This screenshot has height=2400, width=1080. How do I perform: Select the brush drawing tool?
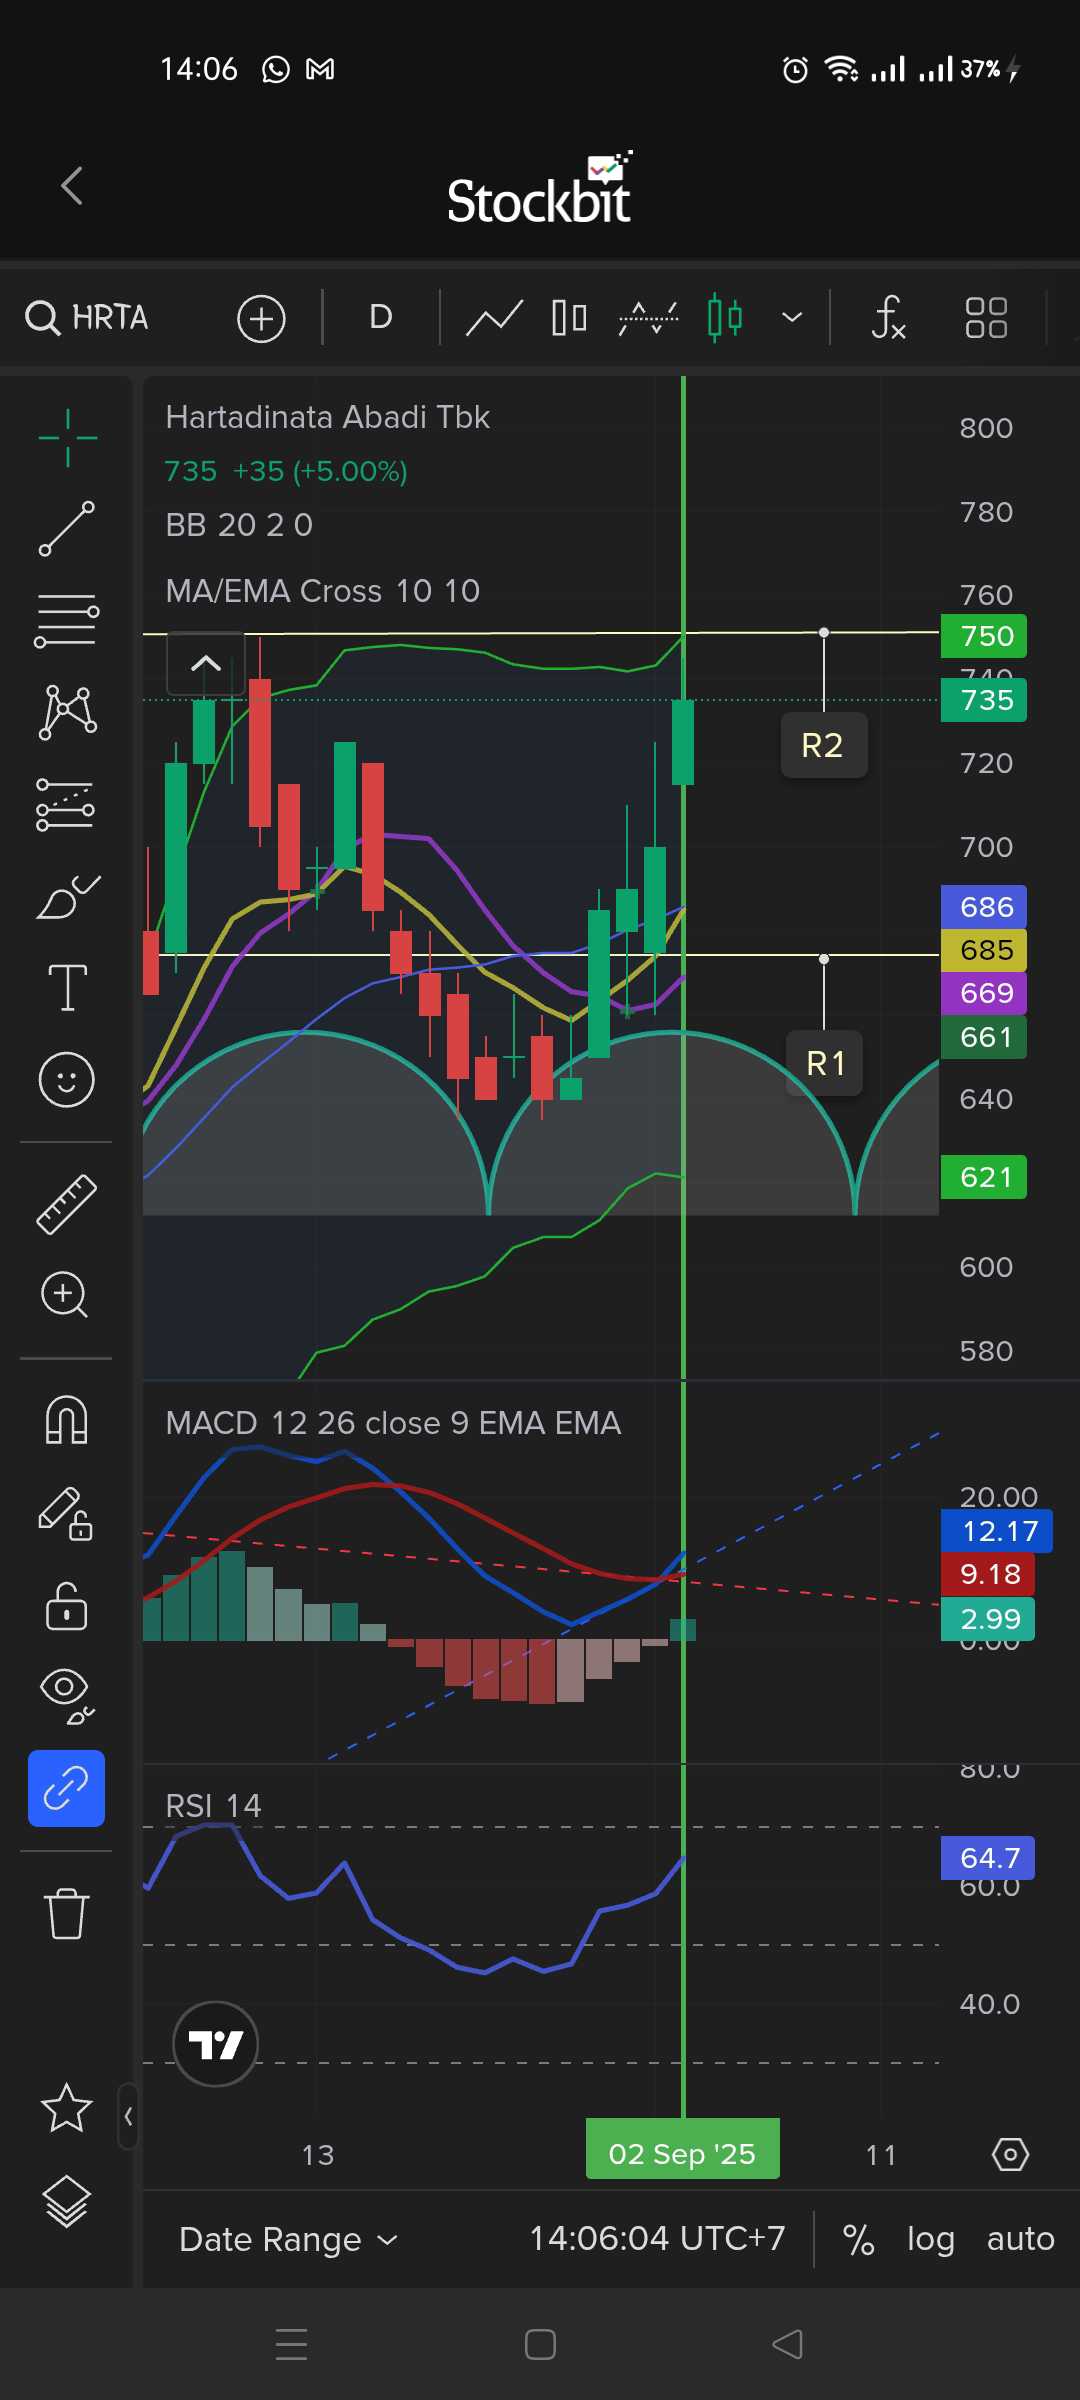pos(67,897)
